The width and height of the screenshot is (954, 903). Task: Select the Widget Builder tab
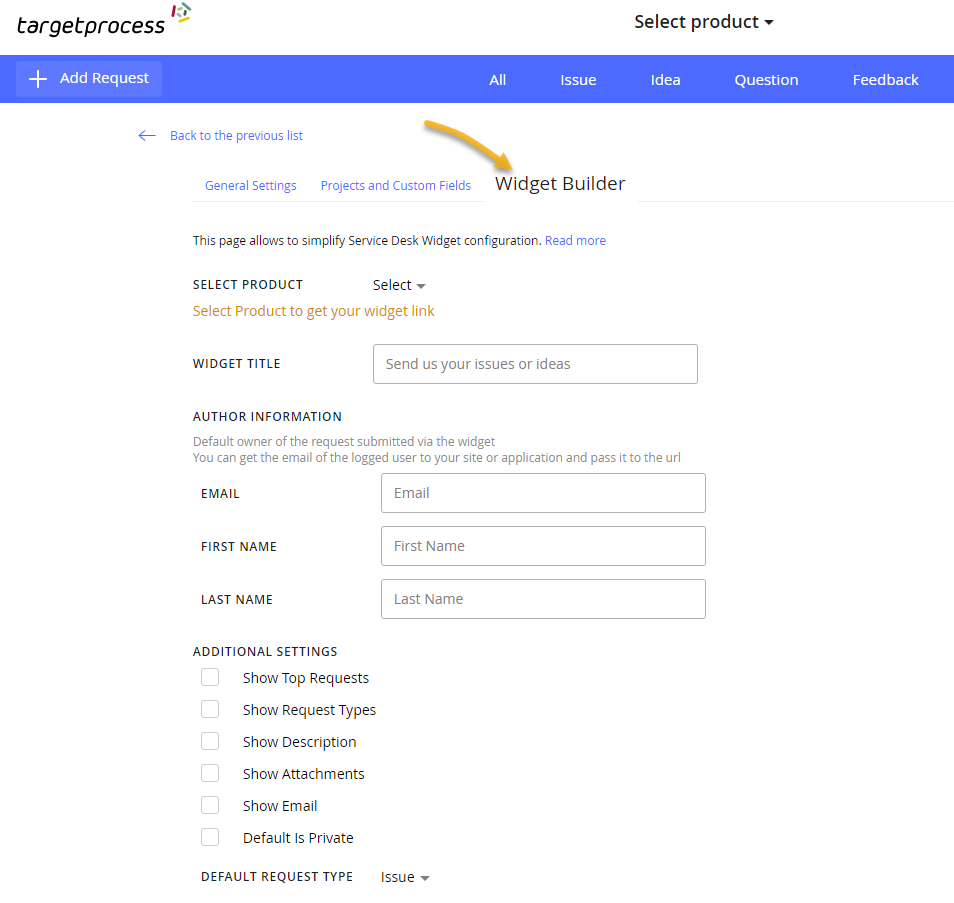pyautogui.click(x=560, y=184)
